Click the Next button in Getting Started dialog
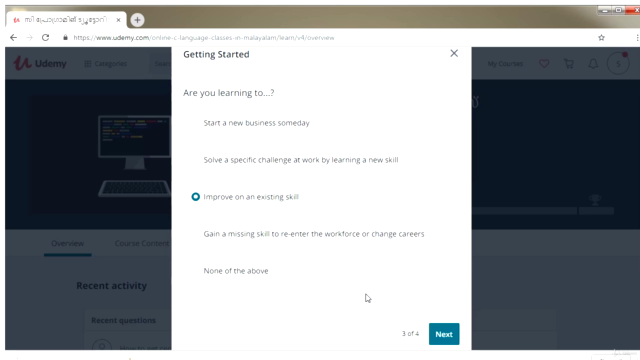Screen dimensions: 640x360 point(444,334)
